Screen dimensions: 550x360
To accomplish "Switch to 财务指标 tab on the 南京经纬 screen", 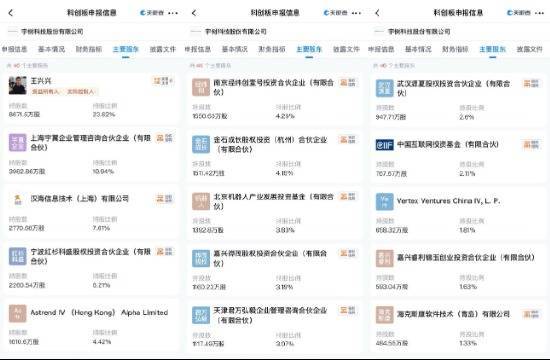I will coord(272,49).
